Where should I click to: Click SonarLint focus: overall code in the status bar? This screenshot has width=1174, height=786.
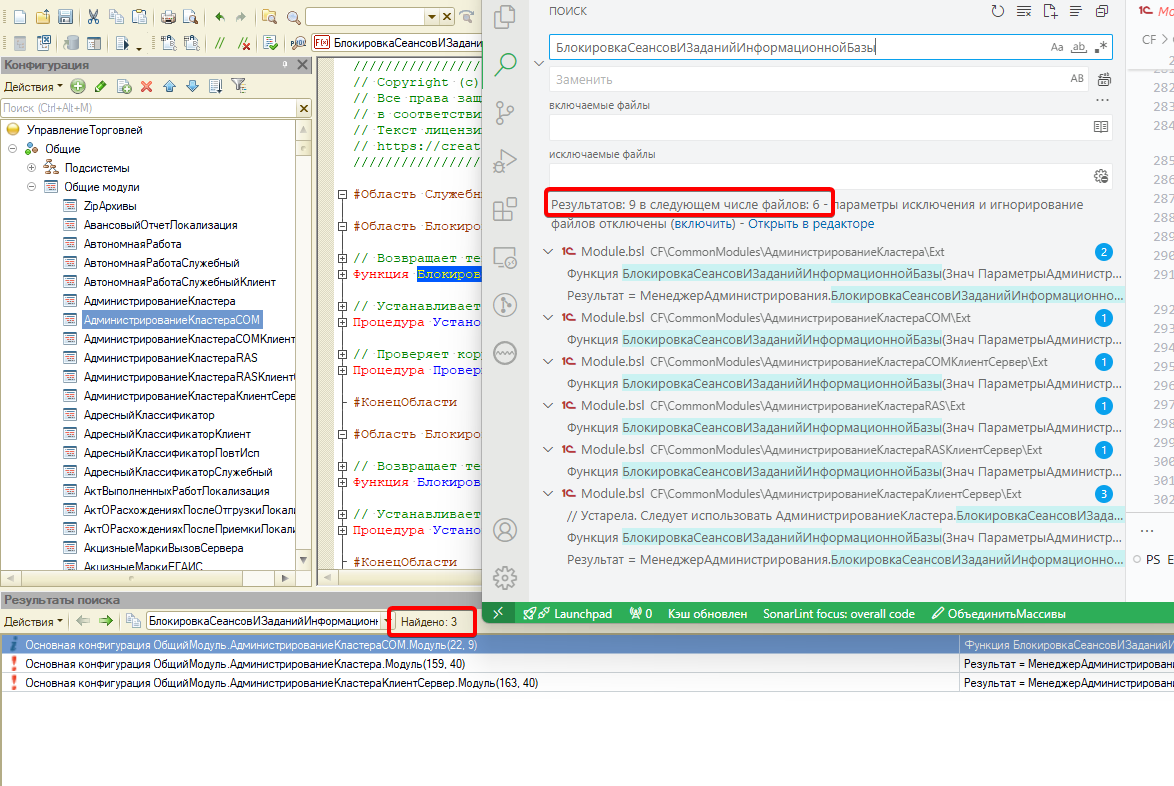pos(839,614)
